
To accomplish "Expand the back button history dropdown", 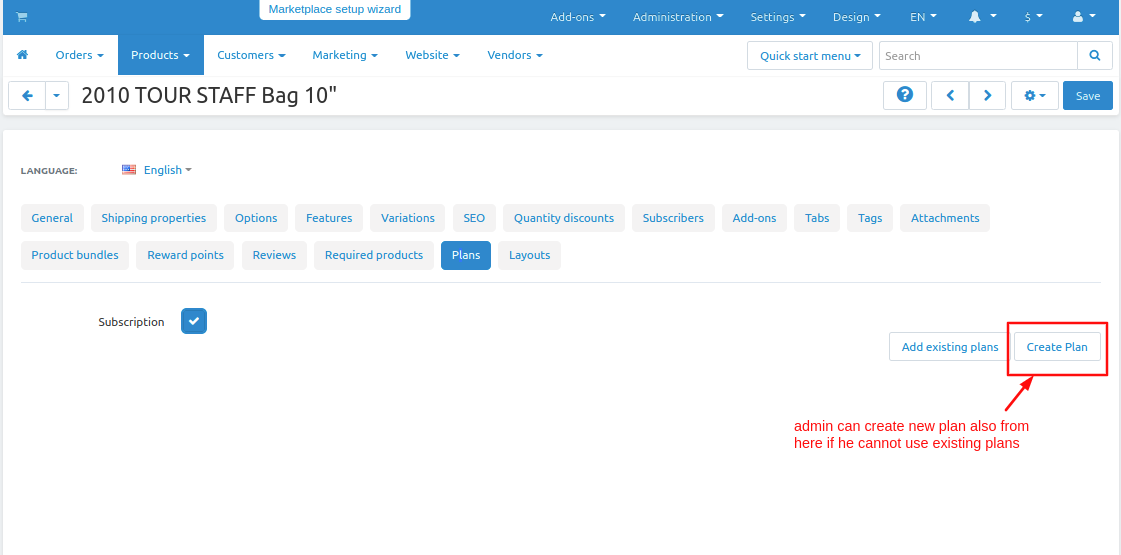I will 57,95.
